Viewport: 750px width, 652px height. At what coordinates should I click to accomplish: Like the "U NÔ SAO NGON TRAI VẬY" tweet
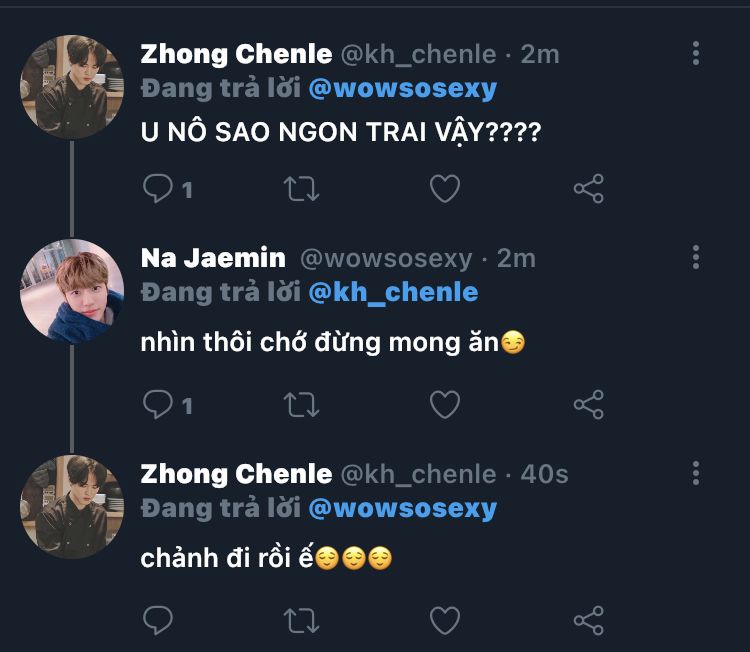pos(445,188)
